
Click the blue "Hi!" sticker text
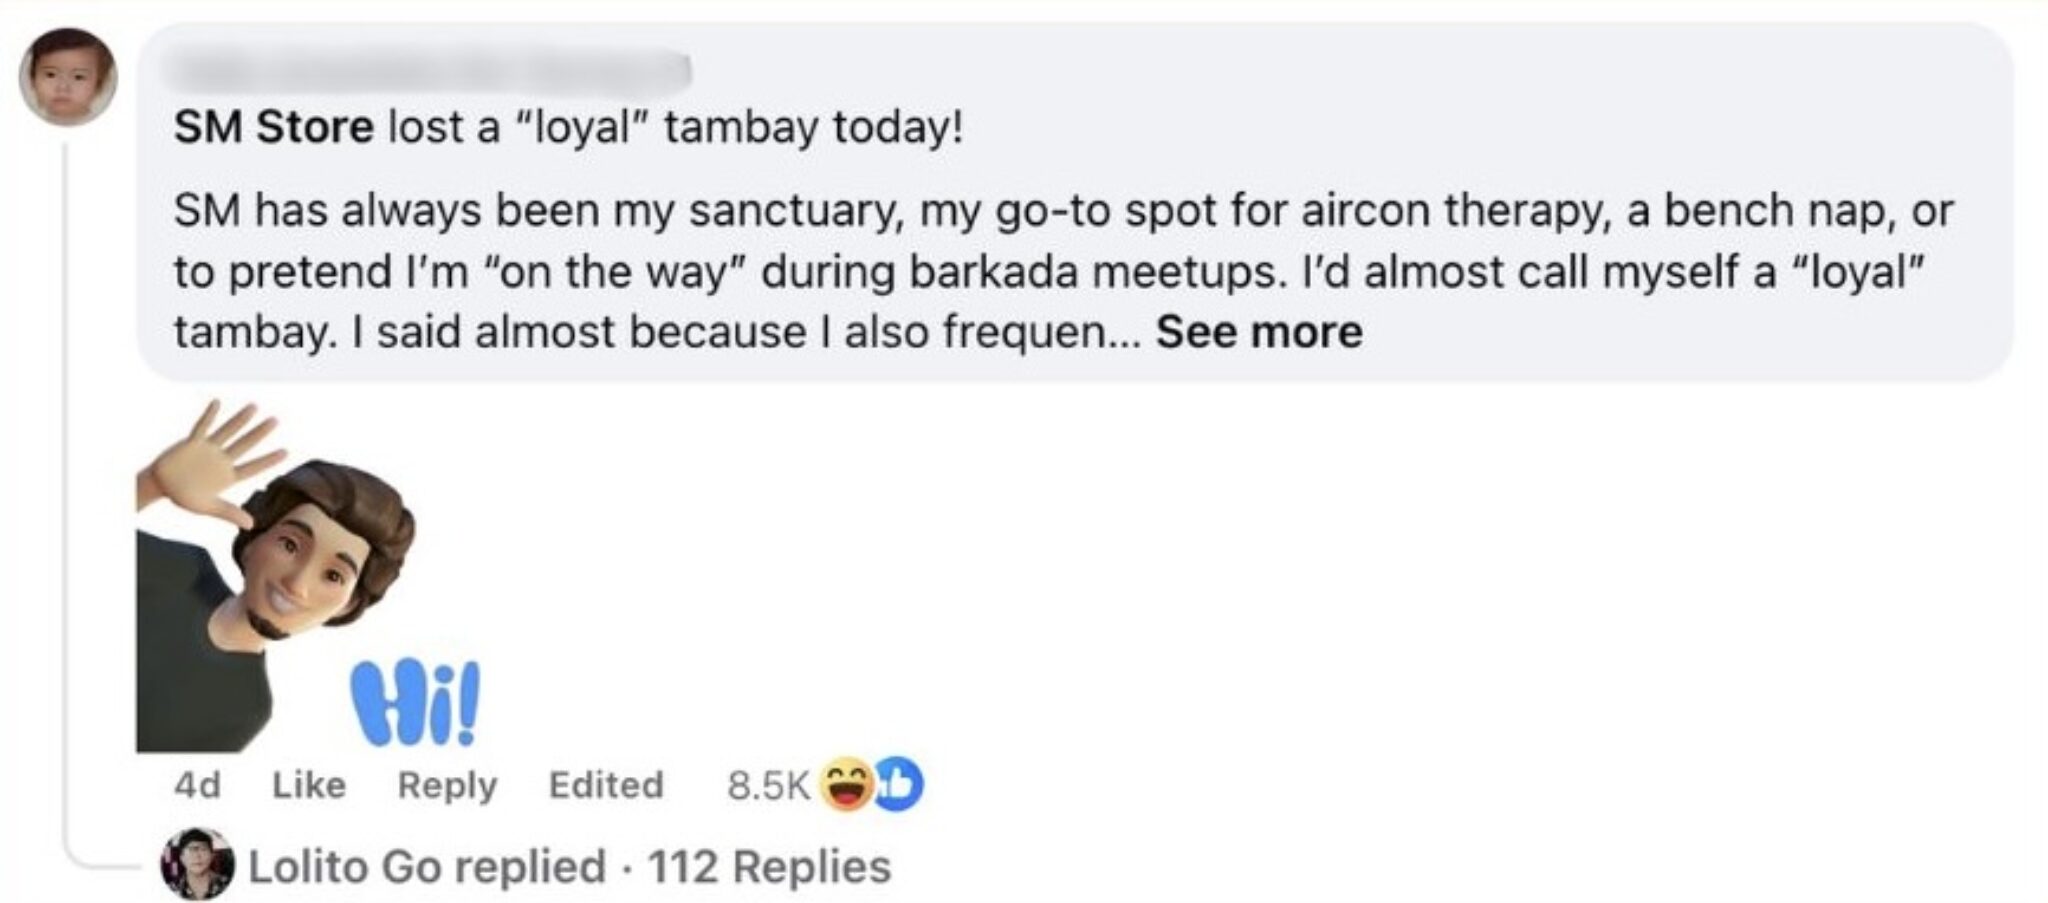415,704
